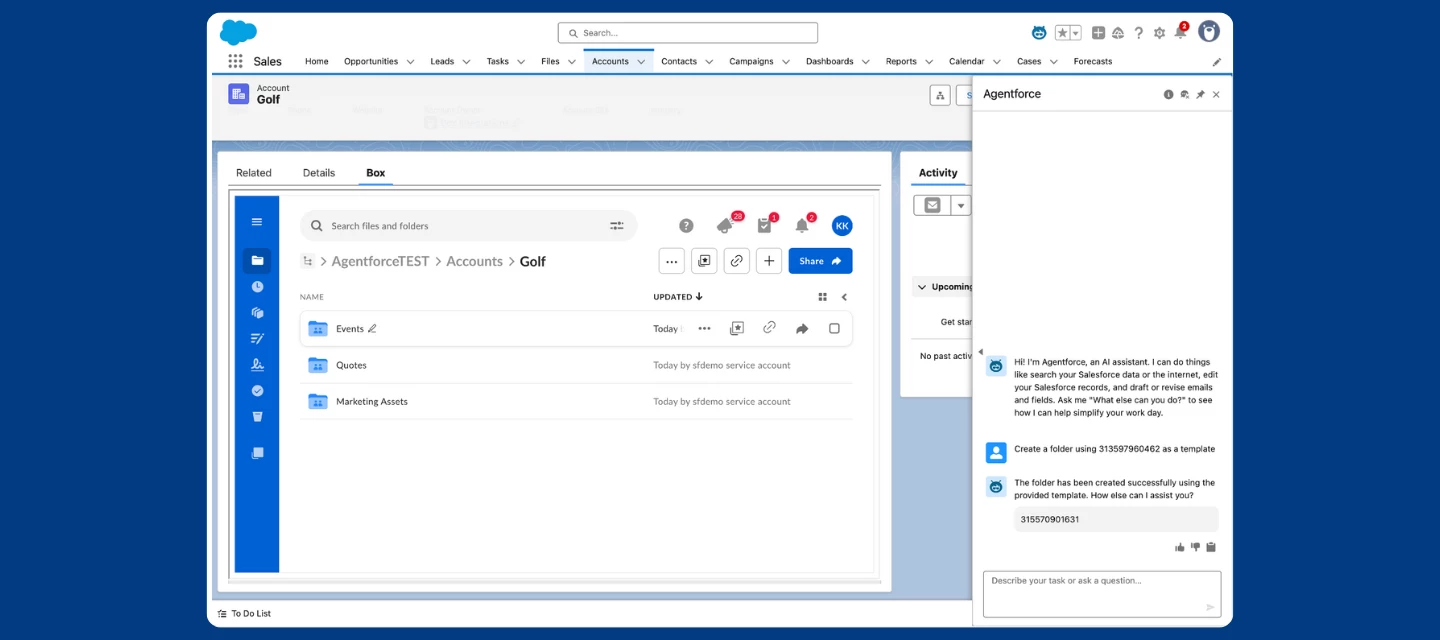1440x640 pixels.
Task: Select the Activity tab
Action: [x=938, y=173]
